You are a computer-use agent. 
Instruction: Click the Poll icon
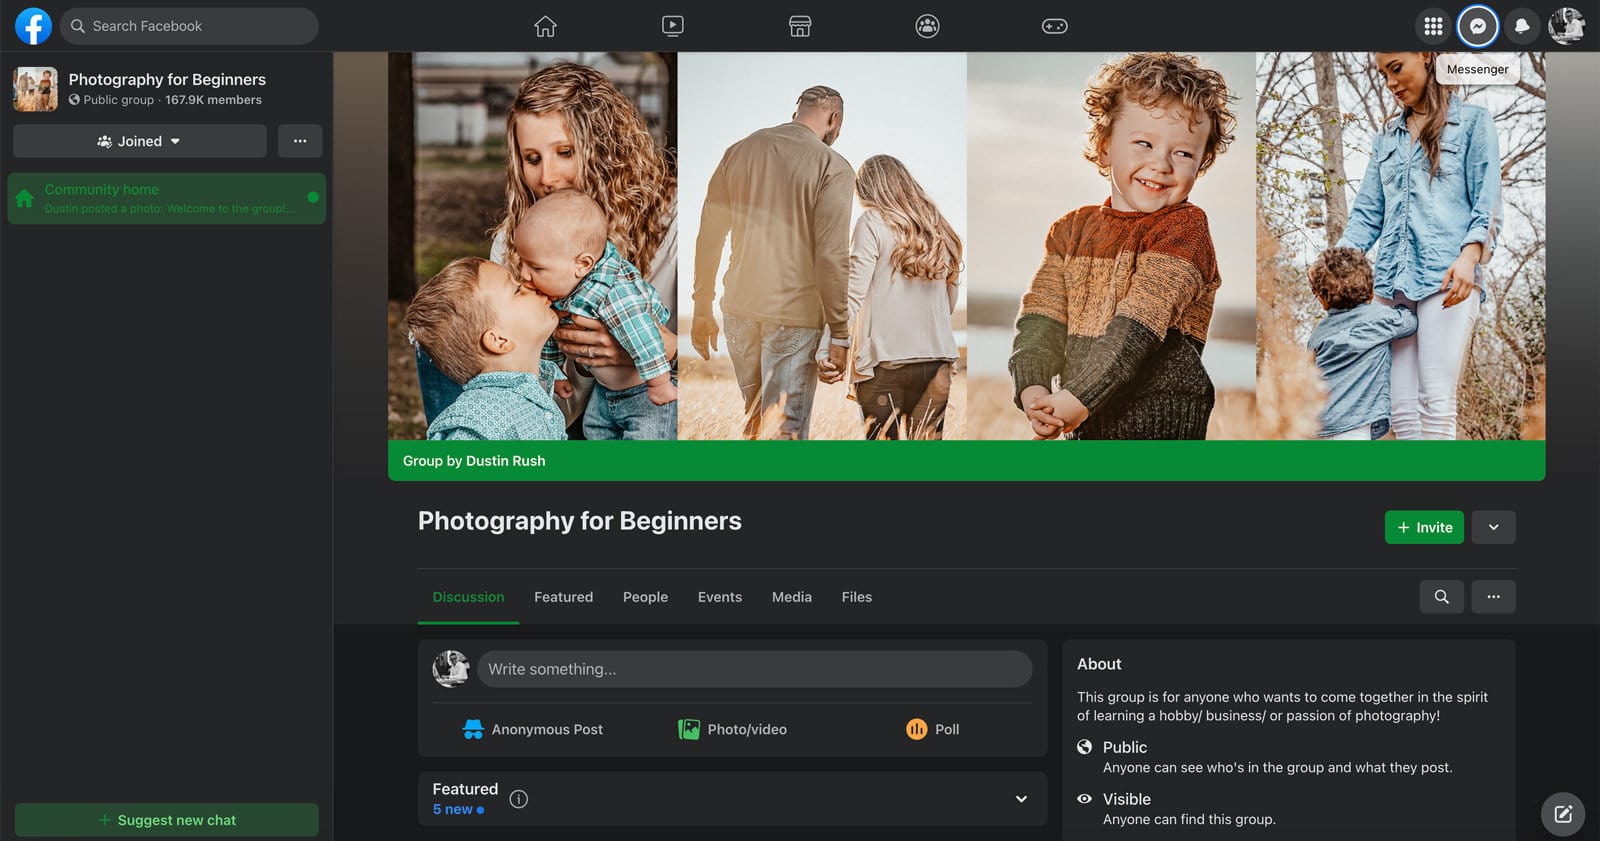click(x=917, y=729)
